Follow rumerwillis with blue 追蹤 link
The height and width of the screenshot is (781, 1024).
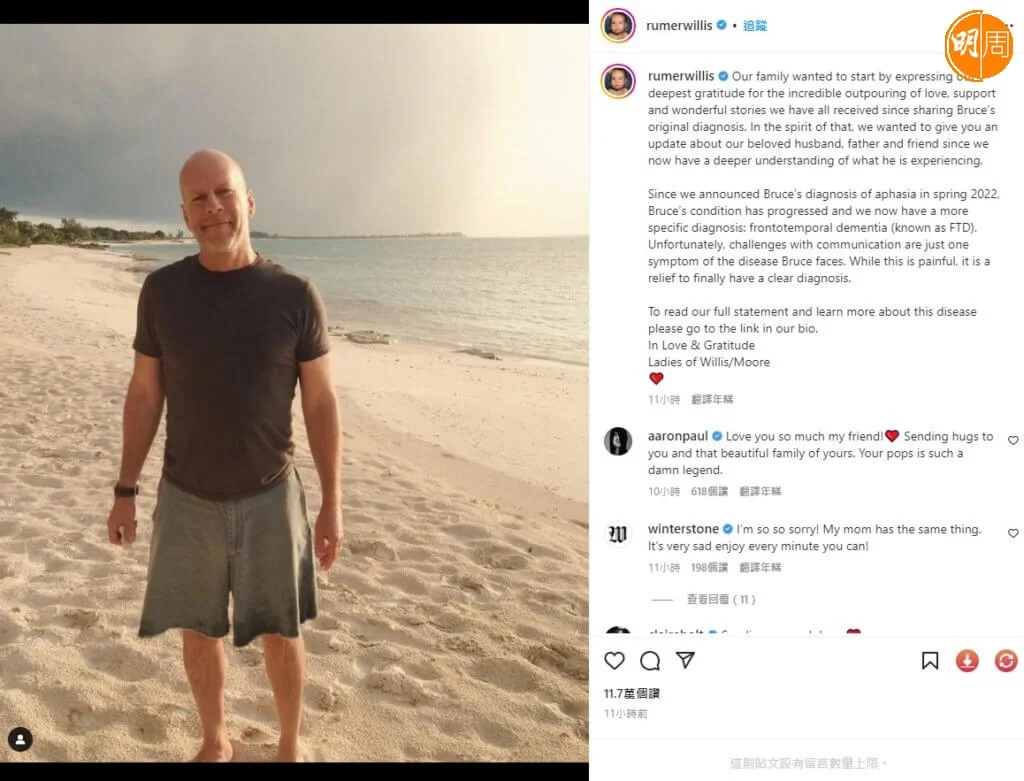(755, 25)
